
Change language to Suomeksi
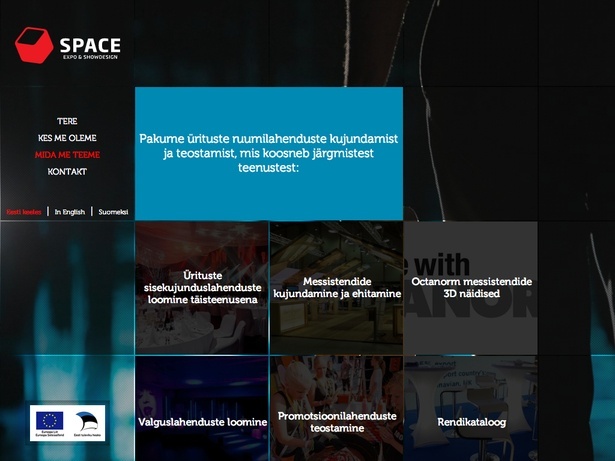[x=113, y=212]
